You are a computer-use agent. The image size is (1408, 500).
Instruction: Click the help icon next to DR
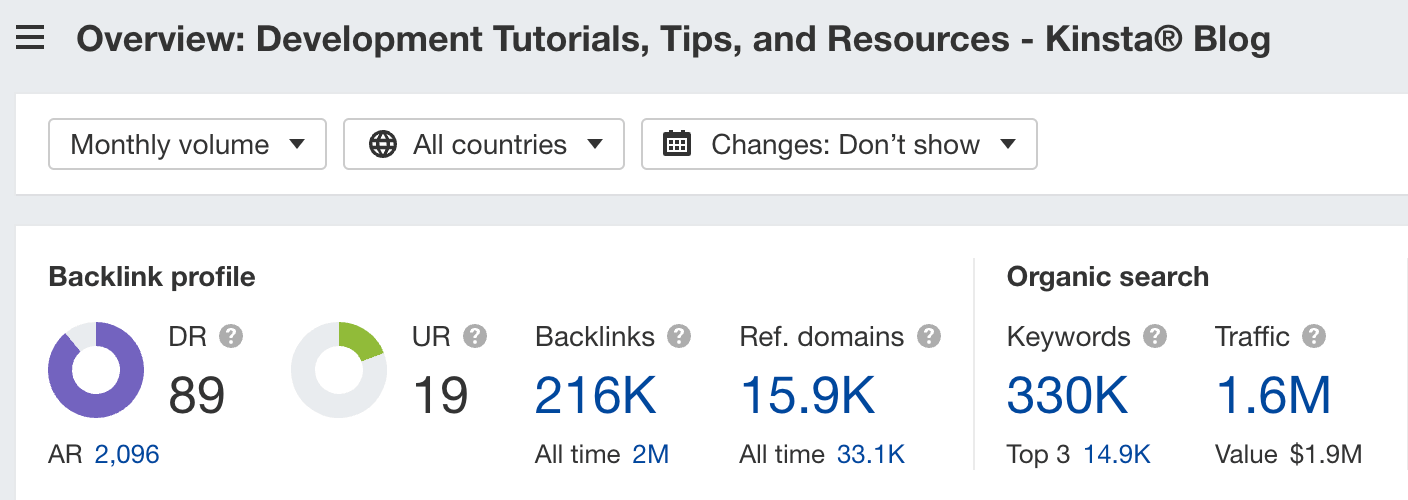(x=231, y=336)
